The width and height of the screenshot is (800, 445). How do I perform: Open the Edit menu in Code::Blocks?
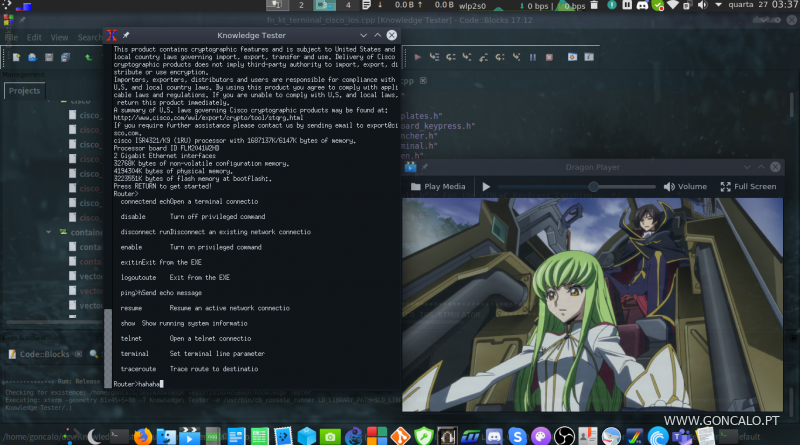coord(34,38)
